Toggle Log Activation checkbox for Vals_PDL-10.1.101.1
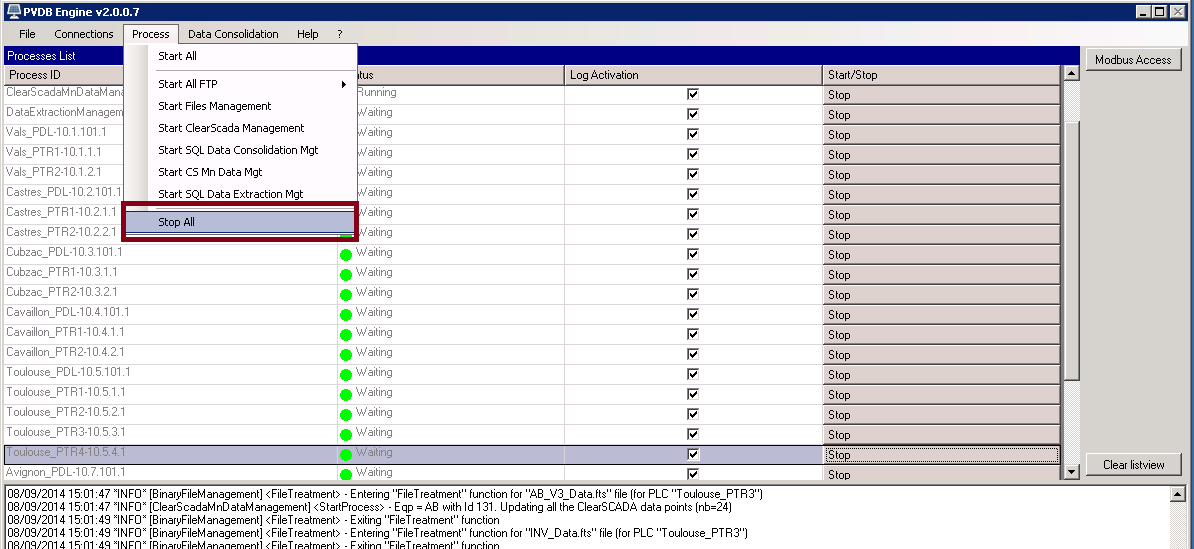Screen dimensions: 1194x549 click(x=693, y=134)
